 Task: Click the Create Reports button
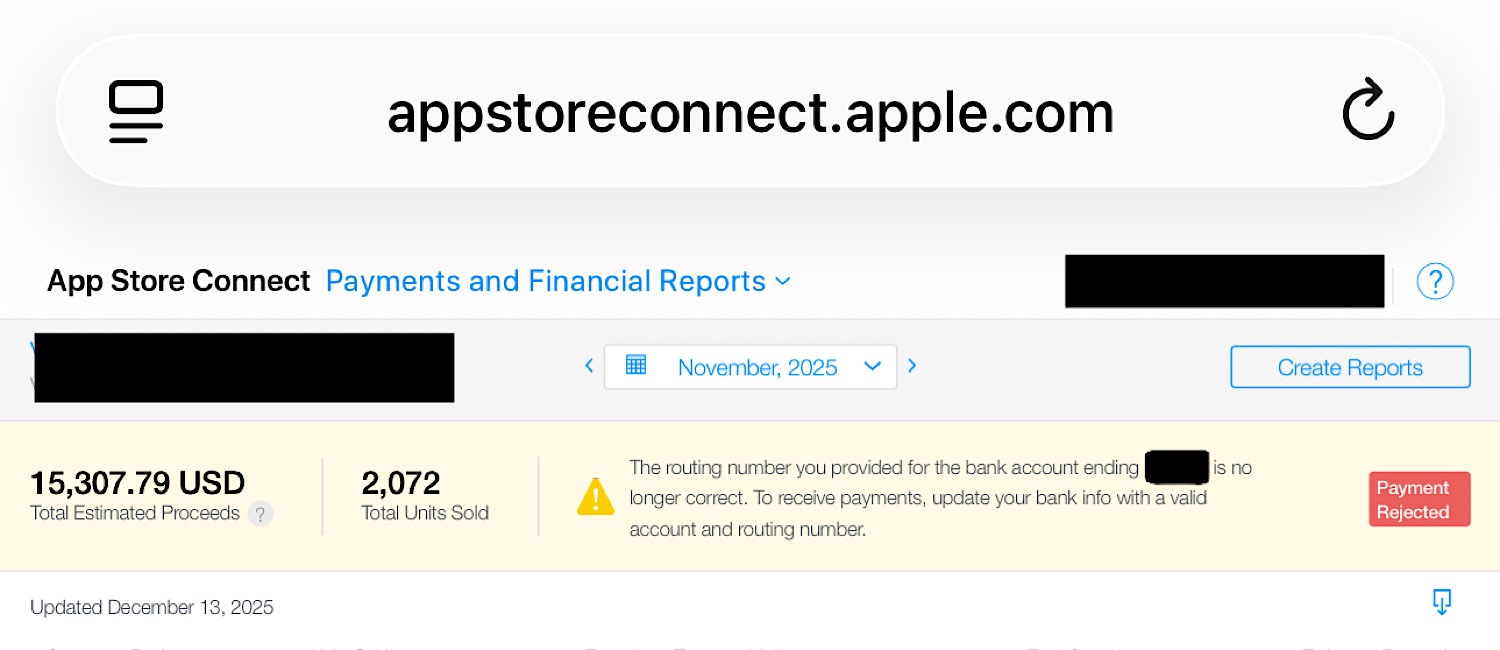point(1350,367)
